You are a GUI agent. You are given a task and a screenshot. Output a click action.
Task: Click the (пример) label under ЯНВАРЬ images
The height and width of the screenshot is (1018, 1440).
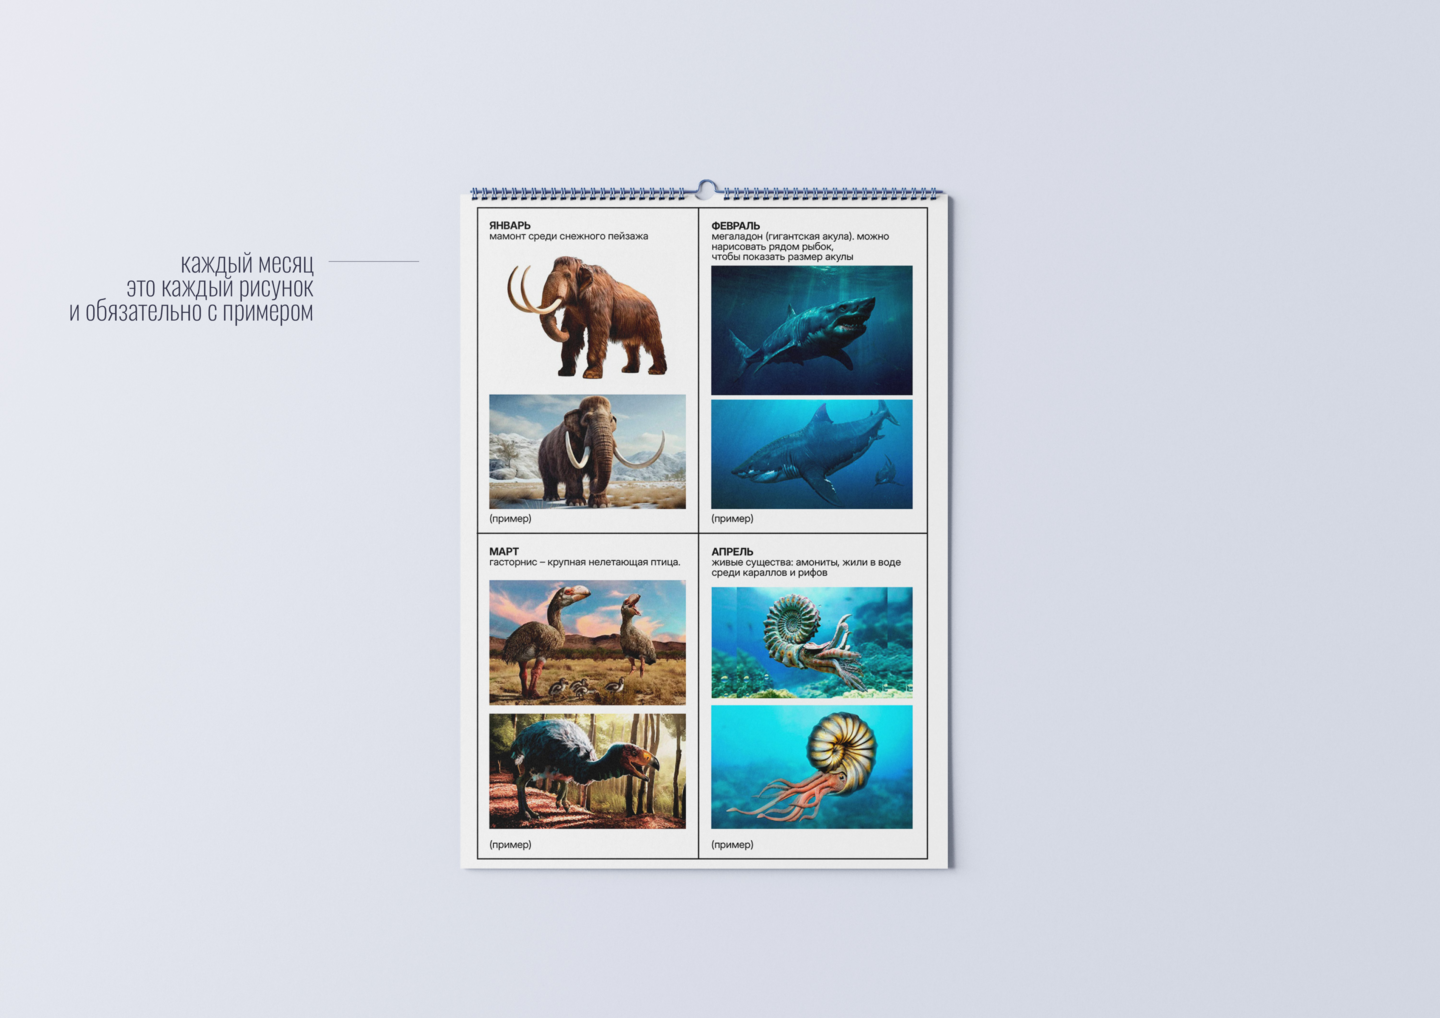510,518
